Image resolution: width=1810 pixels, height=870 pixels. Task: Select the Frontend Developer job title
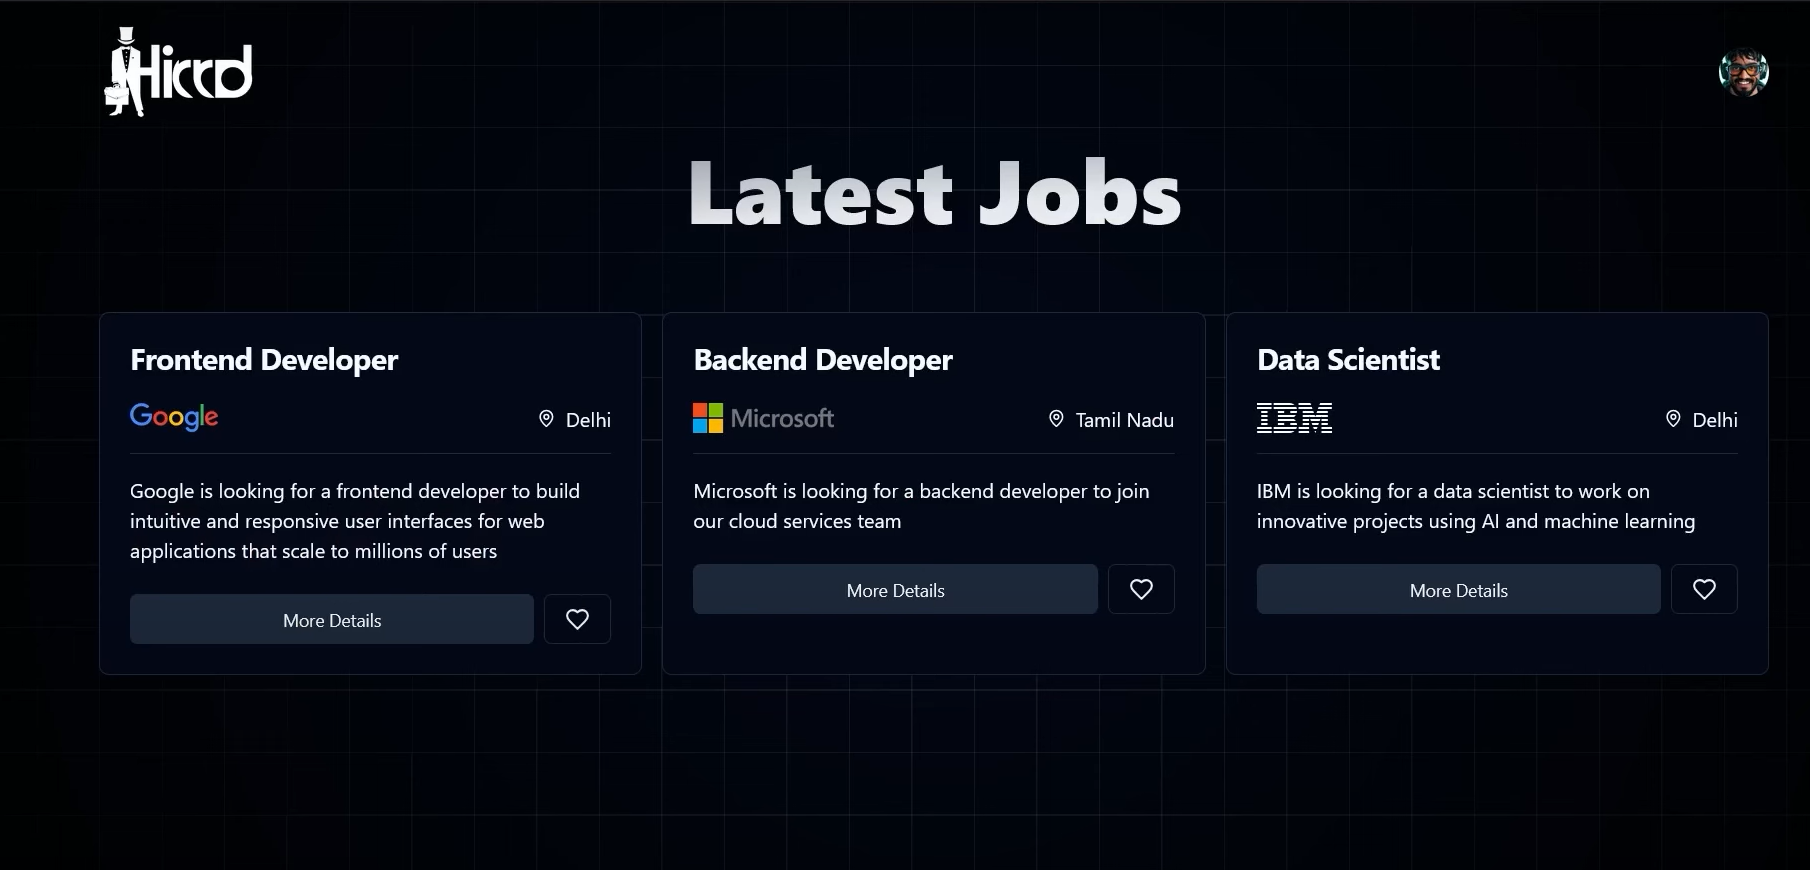264,360
